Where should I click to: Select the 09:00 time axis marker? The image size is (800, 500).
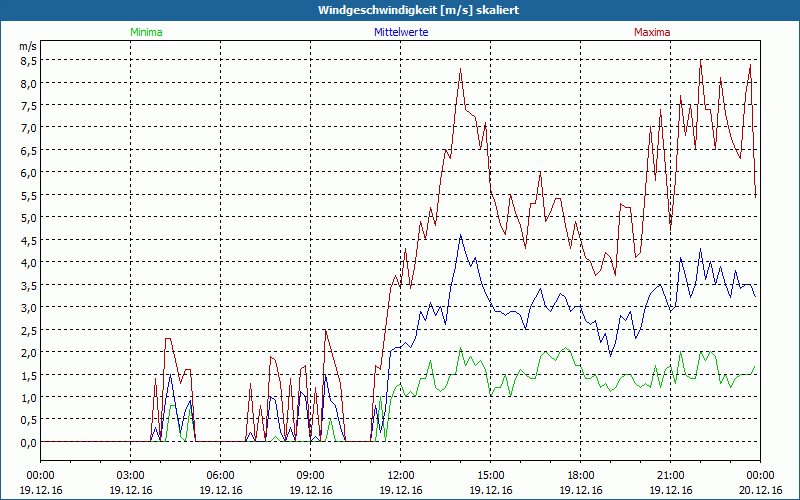pos(310,475)
